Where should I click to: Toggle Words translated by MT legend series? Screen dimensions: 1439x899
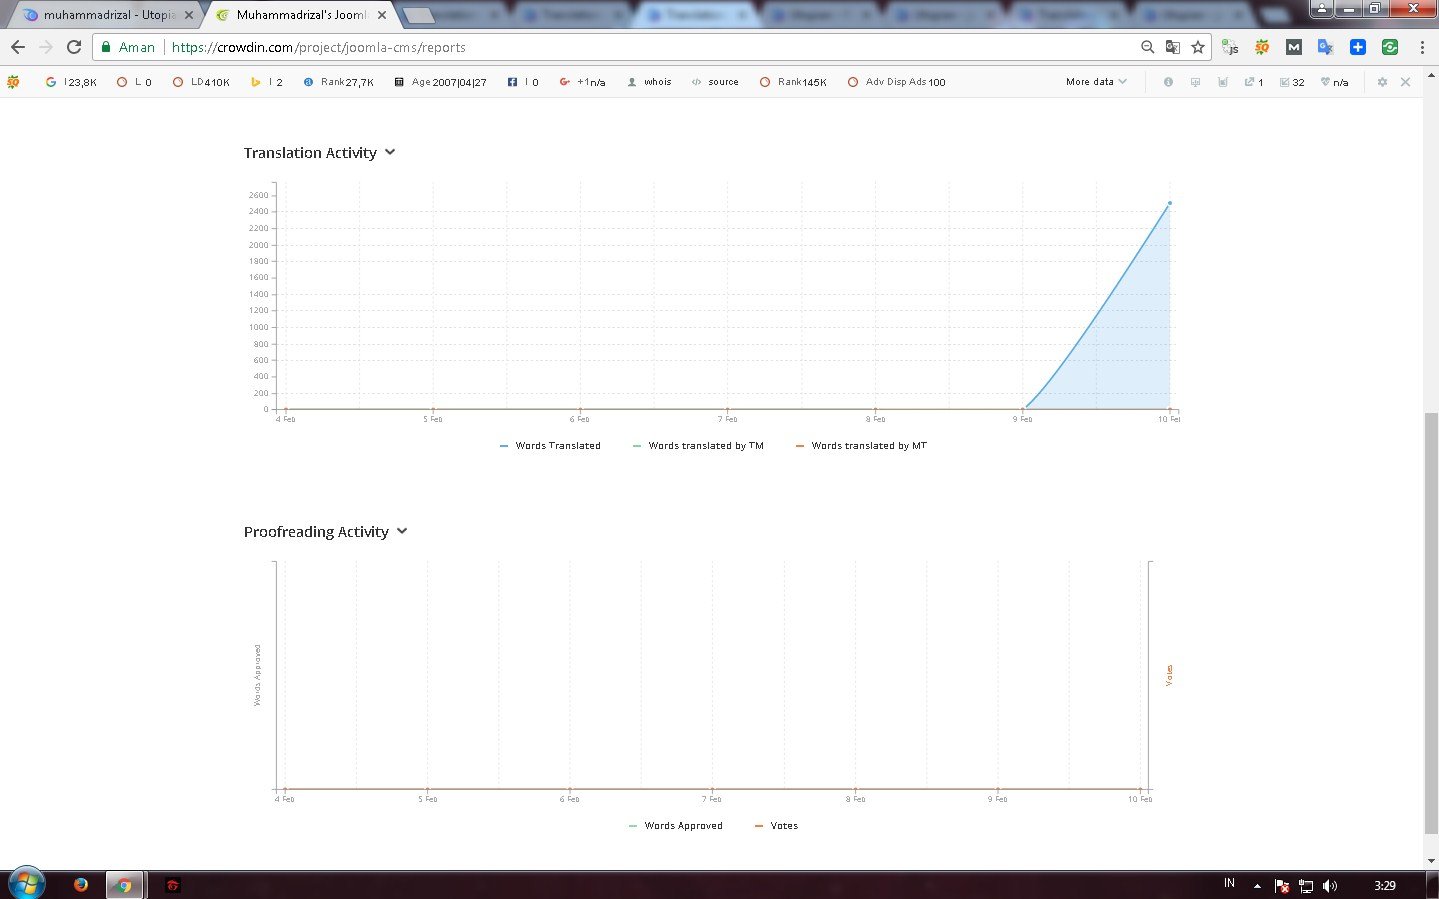pos(861,446)
